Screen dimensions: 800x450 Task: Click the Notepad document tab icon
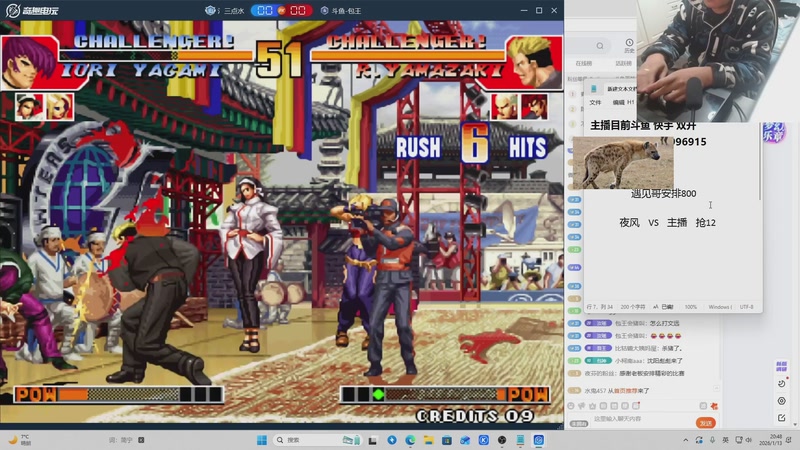coord(594,89)
